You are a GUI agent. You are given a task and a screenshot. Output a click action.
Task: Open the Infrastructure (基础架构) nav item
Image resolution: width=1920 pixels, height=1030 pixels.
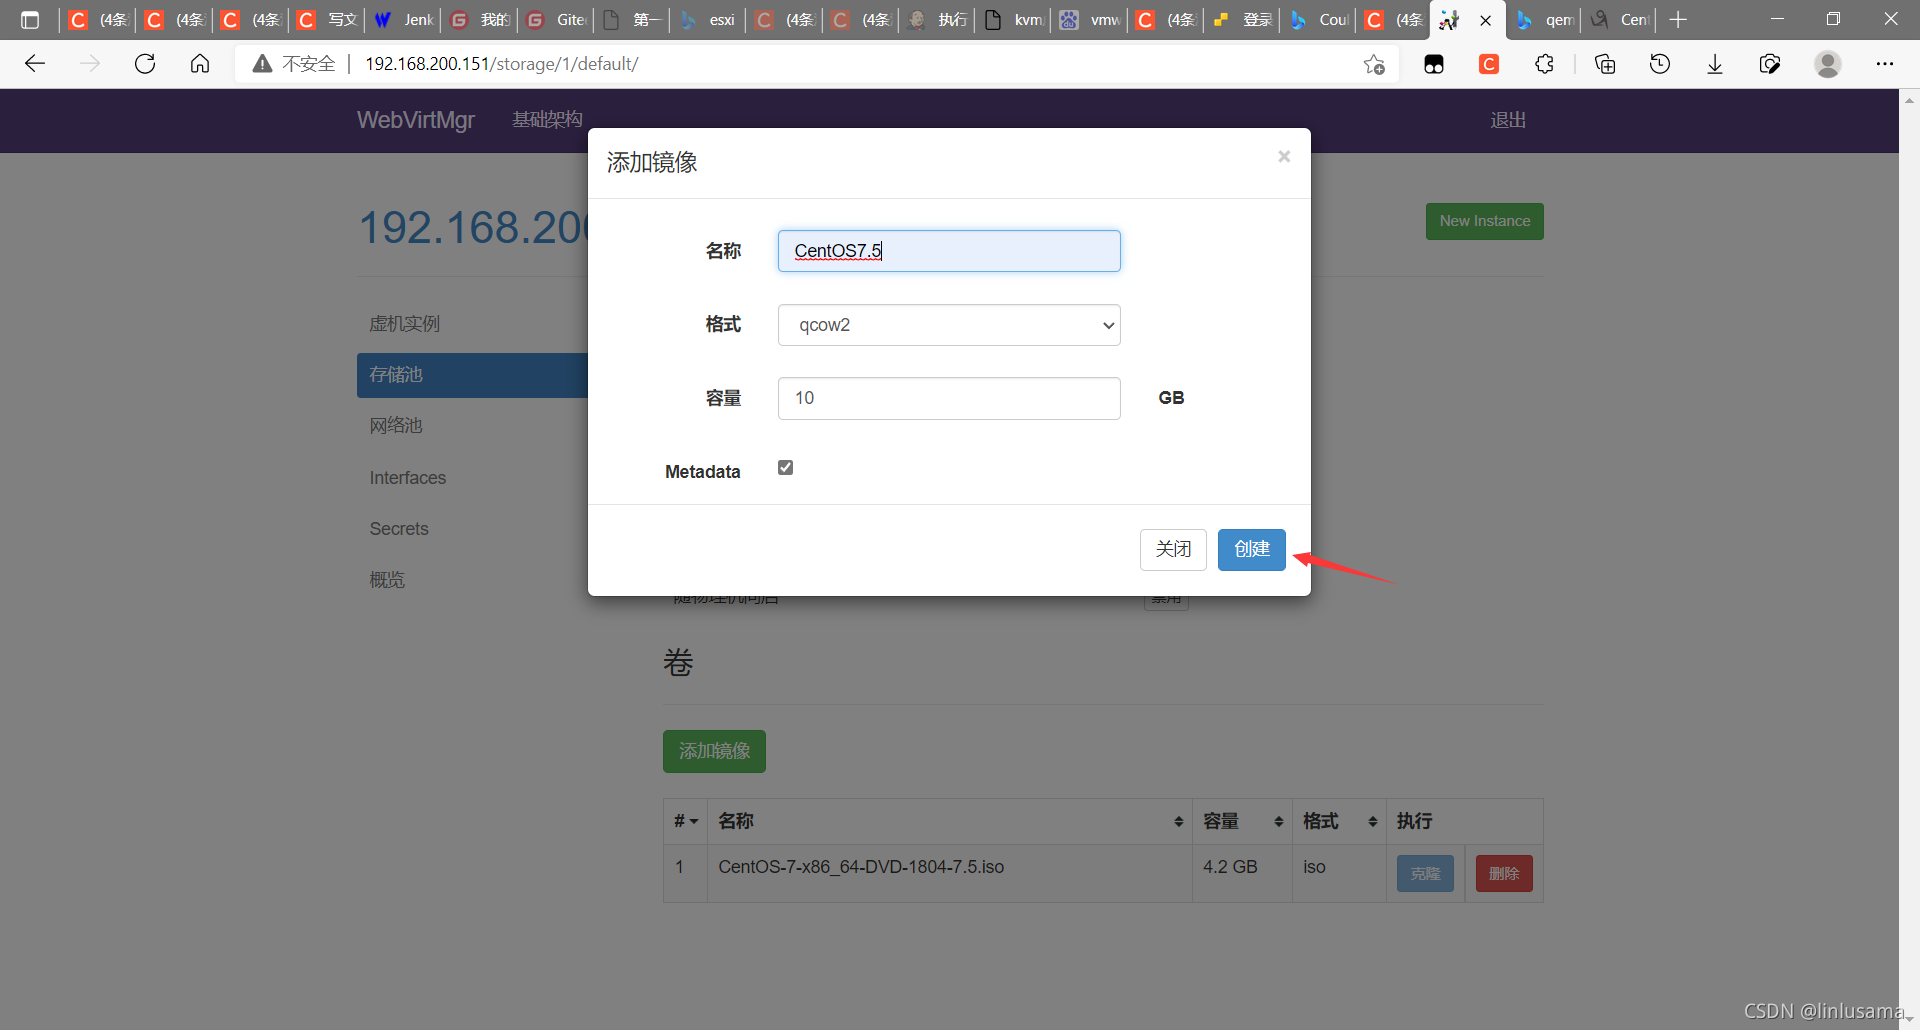[x=547, y=120]
